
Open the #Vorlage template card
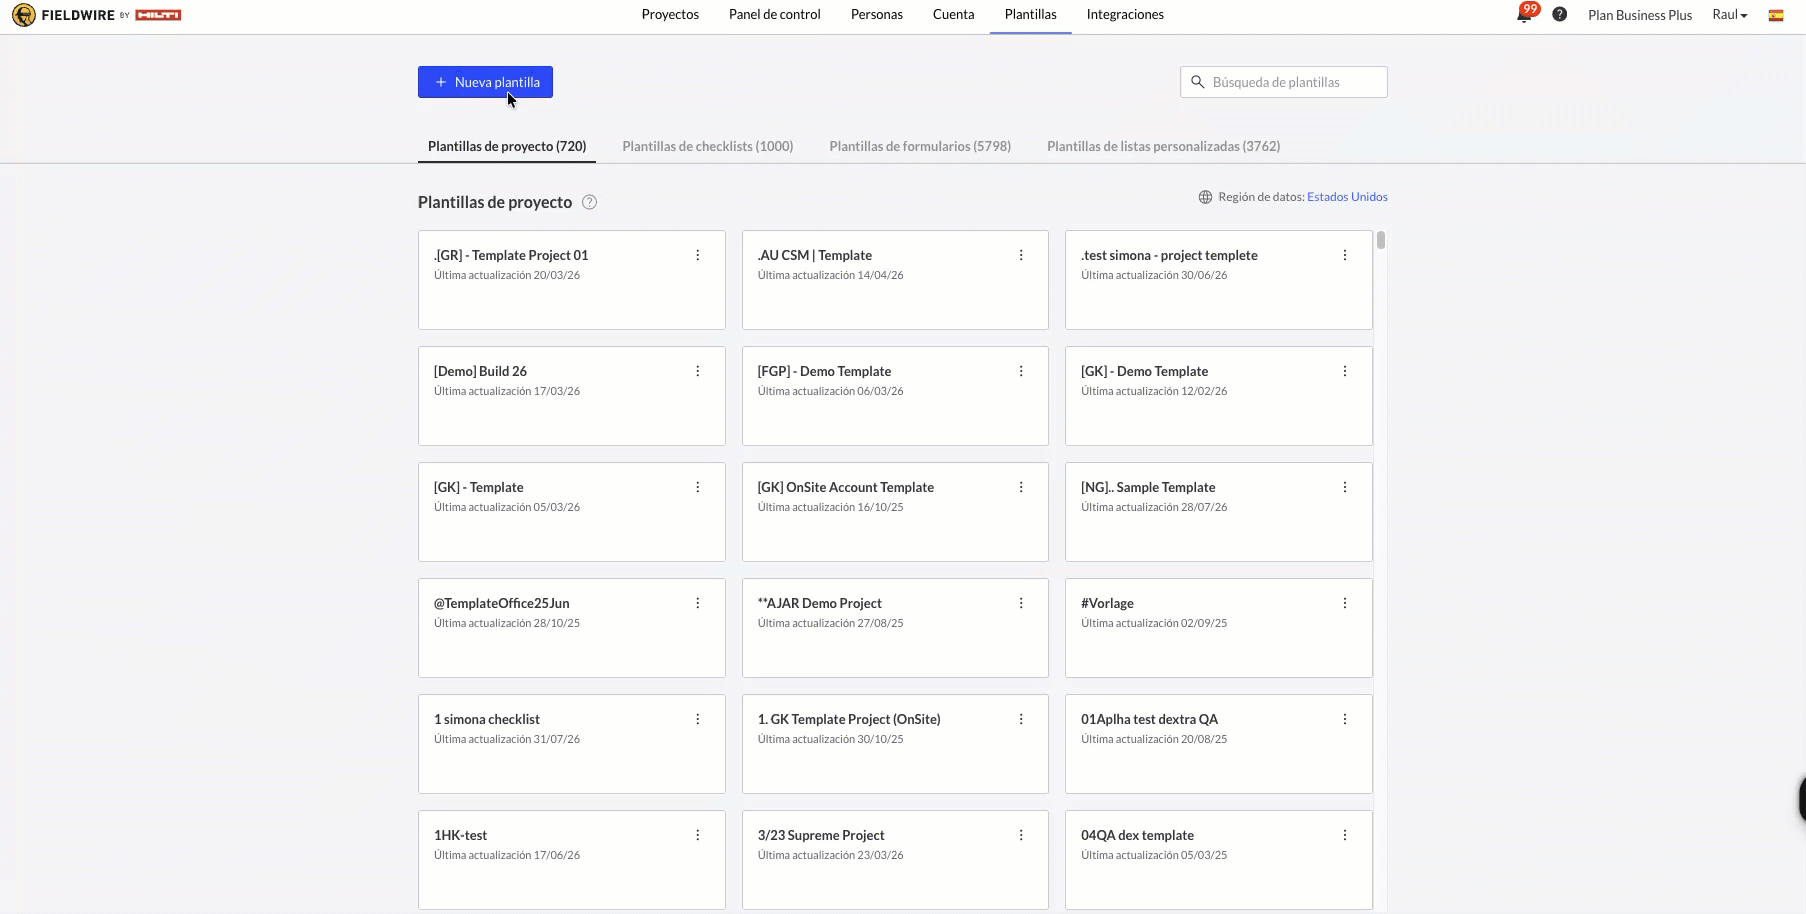(1219, 628)
